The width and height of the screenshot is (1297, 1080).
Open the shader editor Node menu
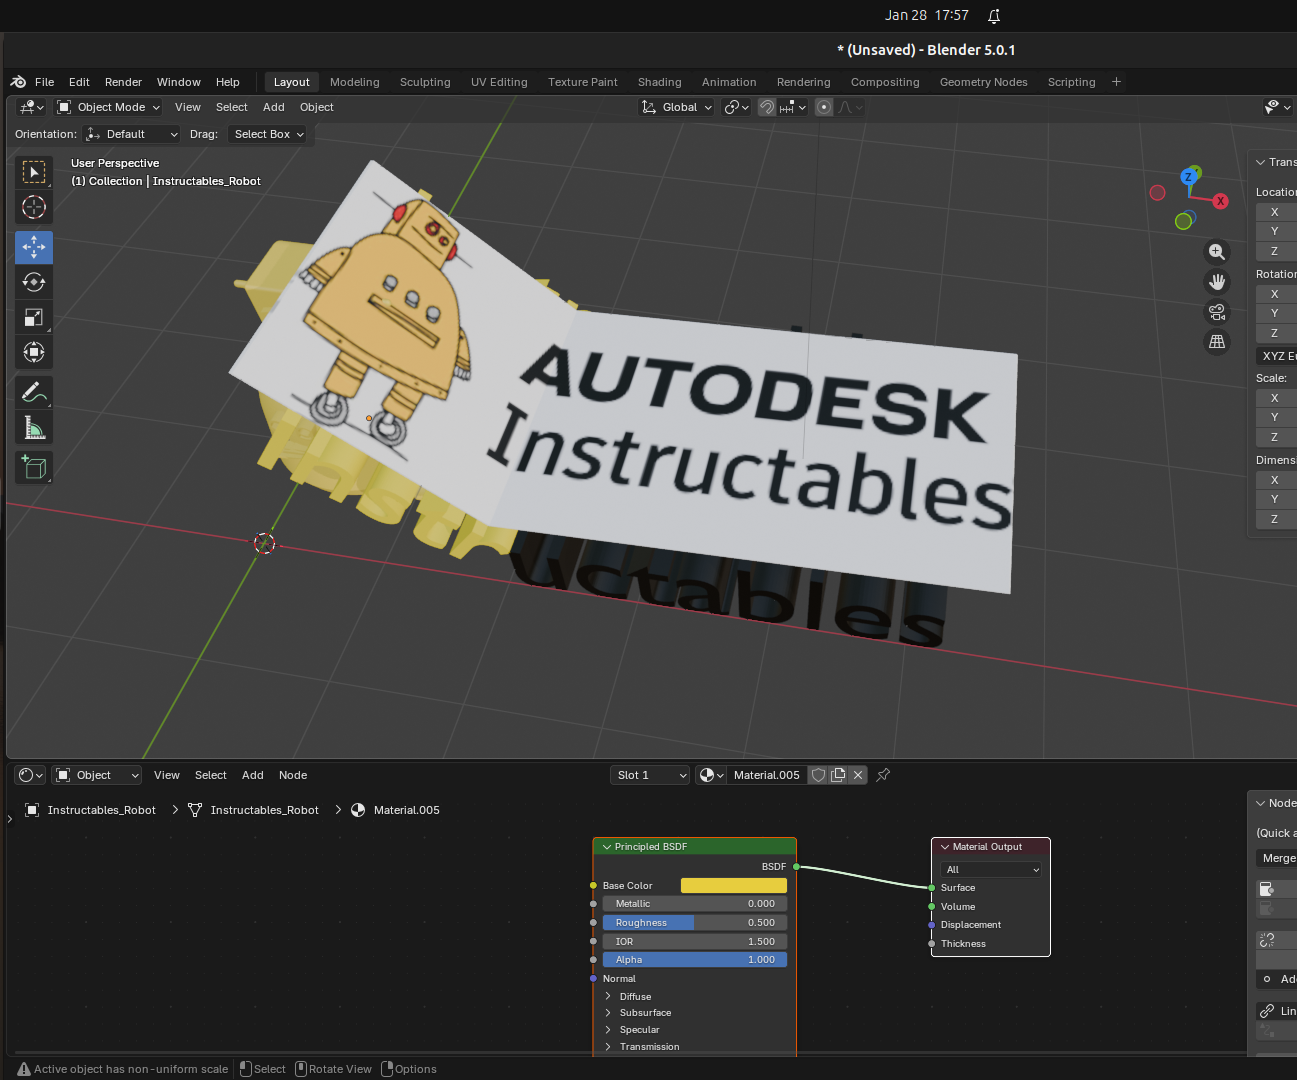click(293, 775)
